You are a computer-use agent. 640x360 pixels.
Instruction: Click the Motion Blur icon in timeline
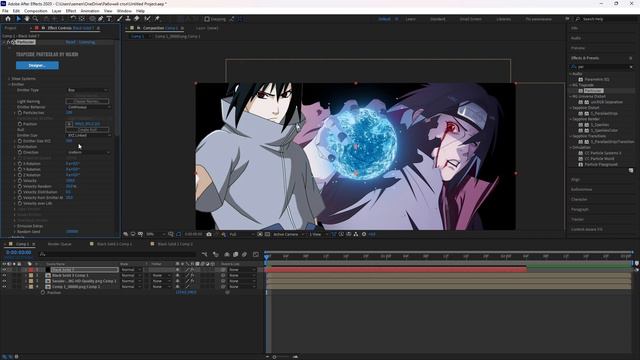tap(244, 254)
